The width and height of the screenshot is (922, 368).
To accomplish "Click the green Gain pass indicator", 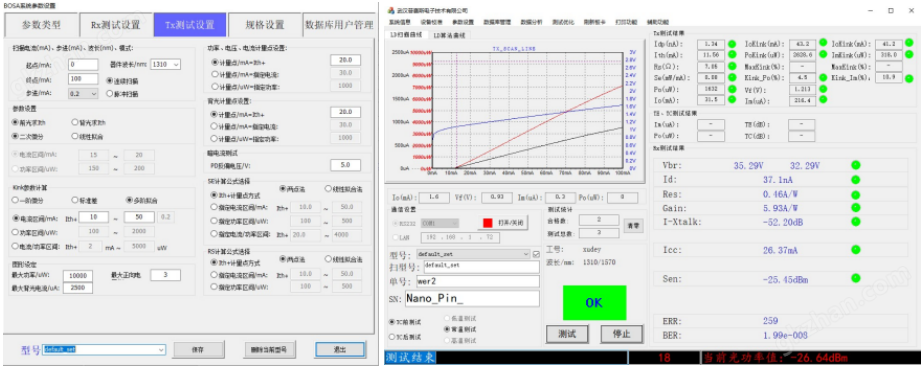I will 856,208.
